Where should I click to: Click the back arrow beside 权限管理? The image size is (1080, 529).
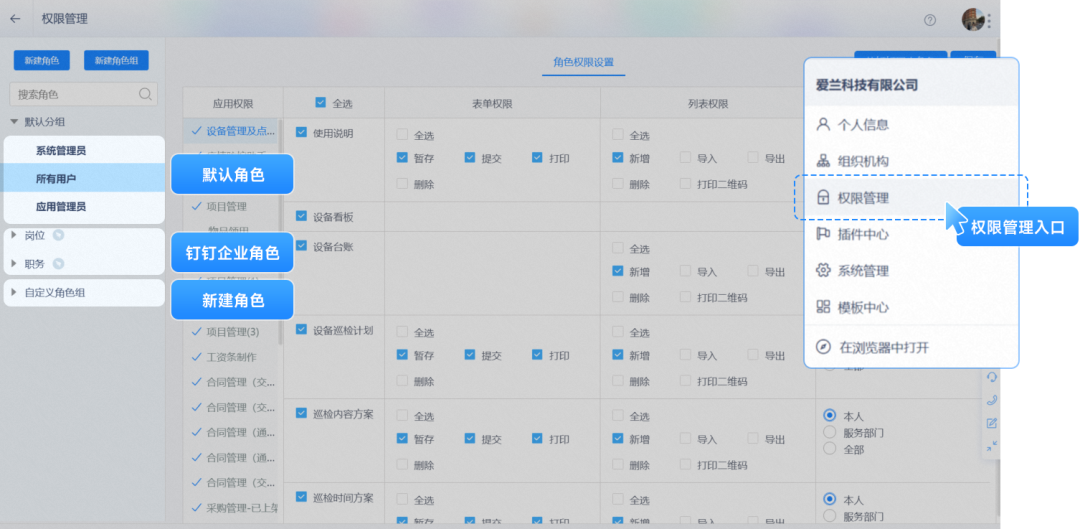pos(15,19)
